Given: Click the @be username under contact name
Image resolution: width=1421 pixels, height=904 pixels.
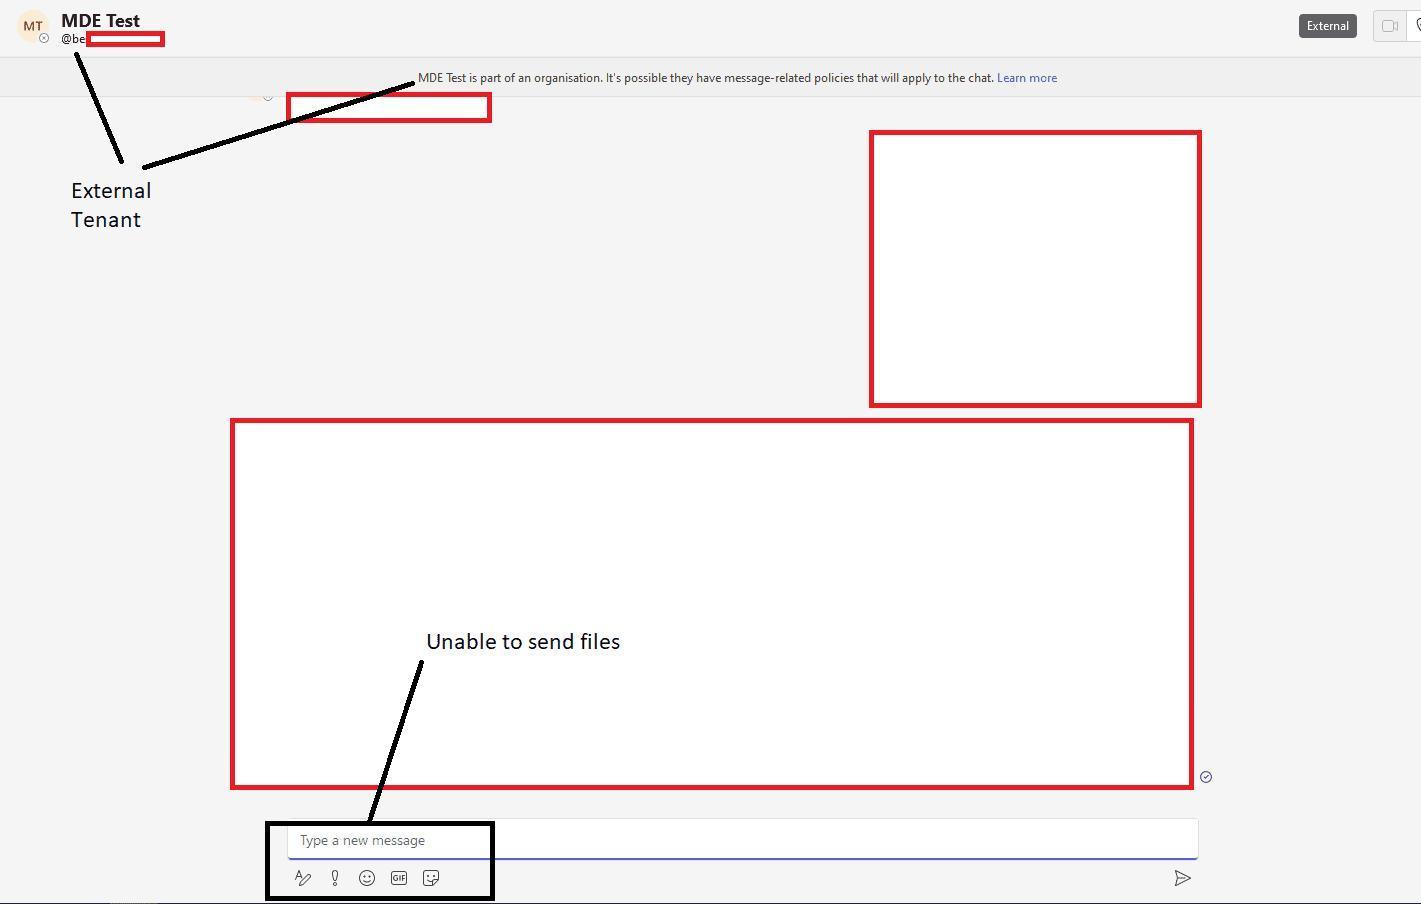Looking at the screenshot, I should click(73, 39).
